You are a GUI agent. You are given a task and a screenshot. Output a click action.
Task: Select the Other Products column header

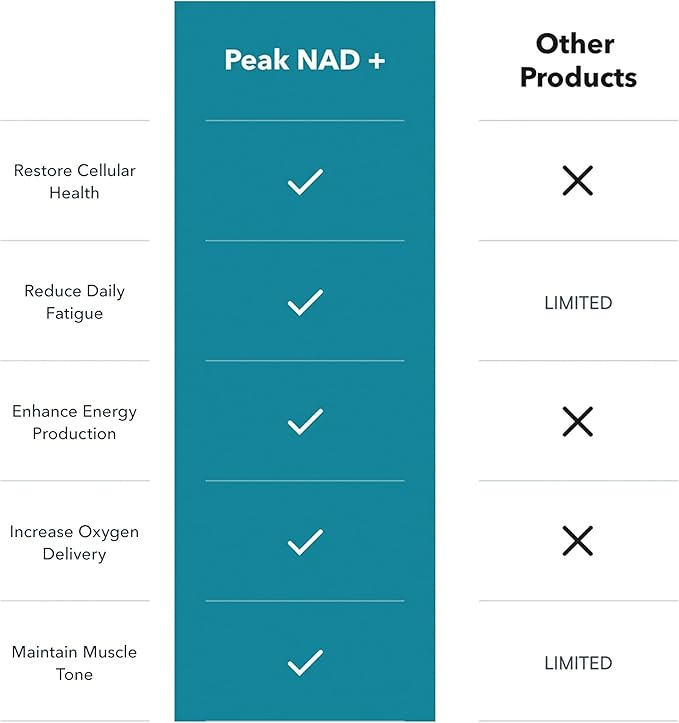point(578,60)
